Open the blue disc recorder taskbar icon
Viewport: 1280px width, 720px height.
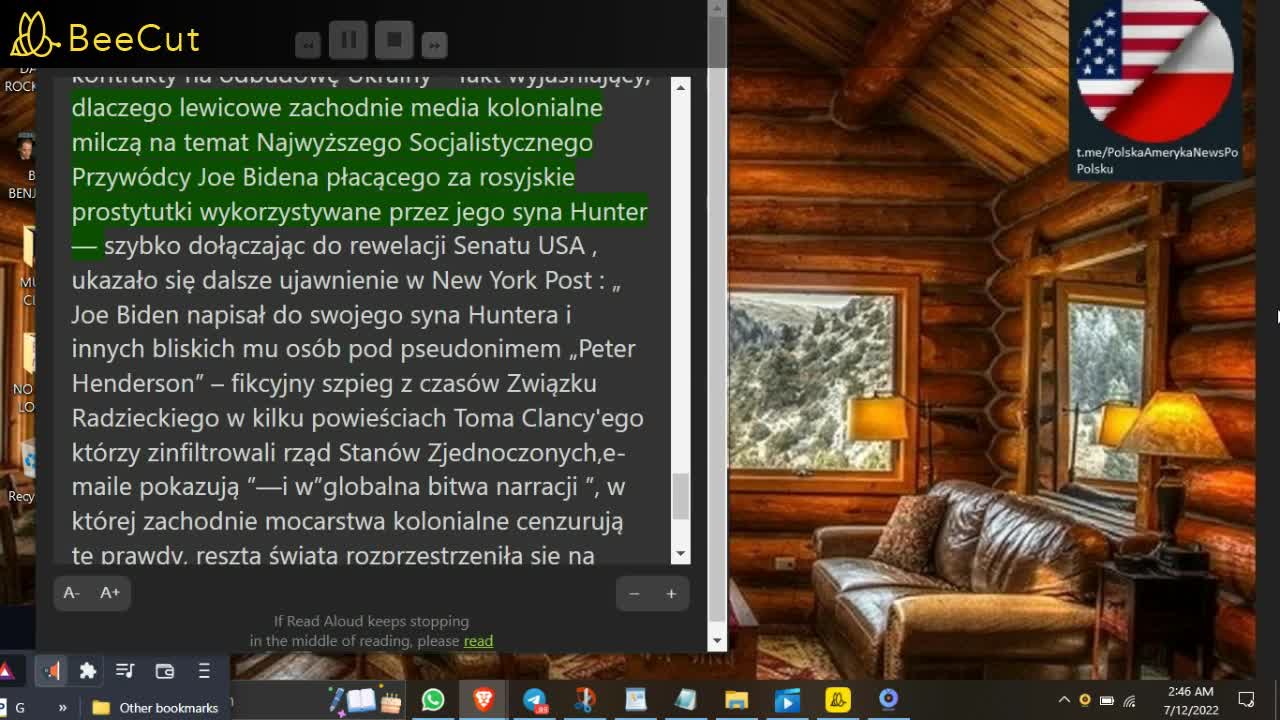pyautogui.click(x=888, y=699)
